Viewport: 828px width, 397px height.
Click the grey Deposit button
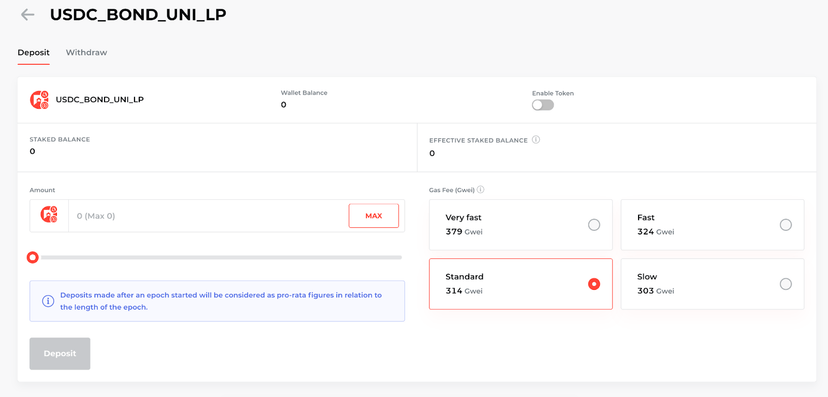click(x=60, y=354)
